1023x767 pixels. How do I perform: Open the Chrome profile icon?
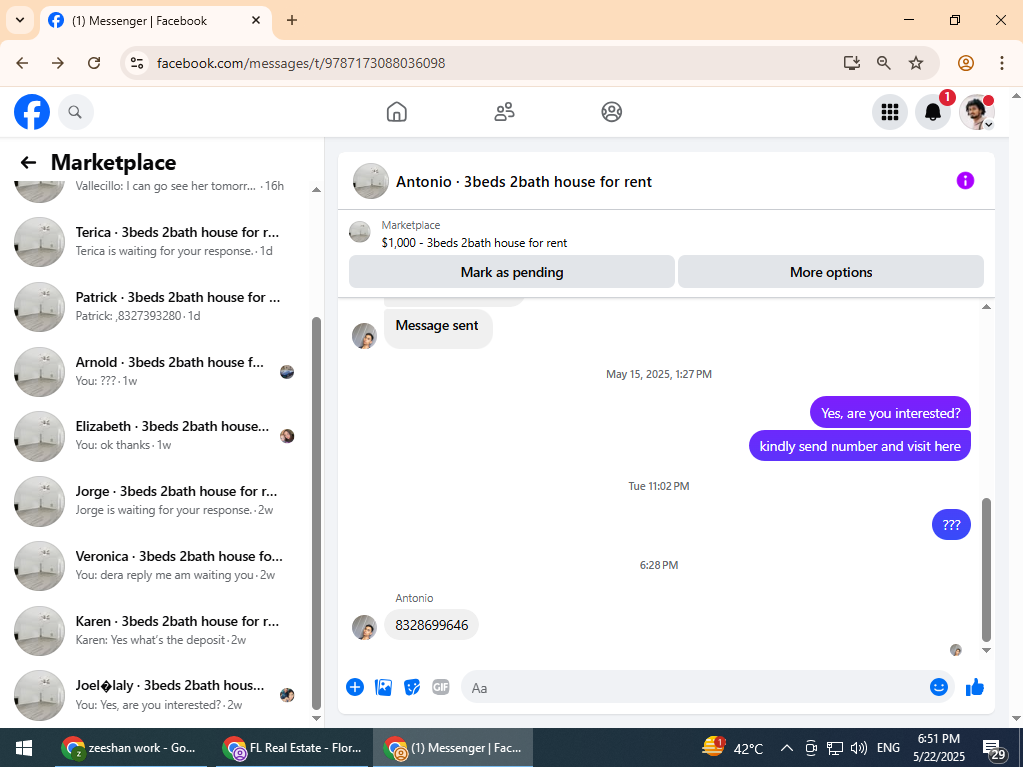[966, 63]
